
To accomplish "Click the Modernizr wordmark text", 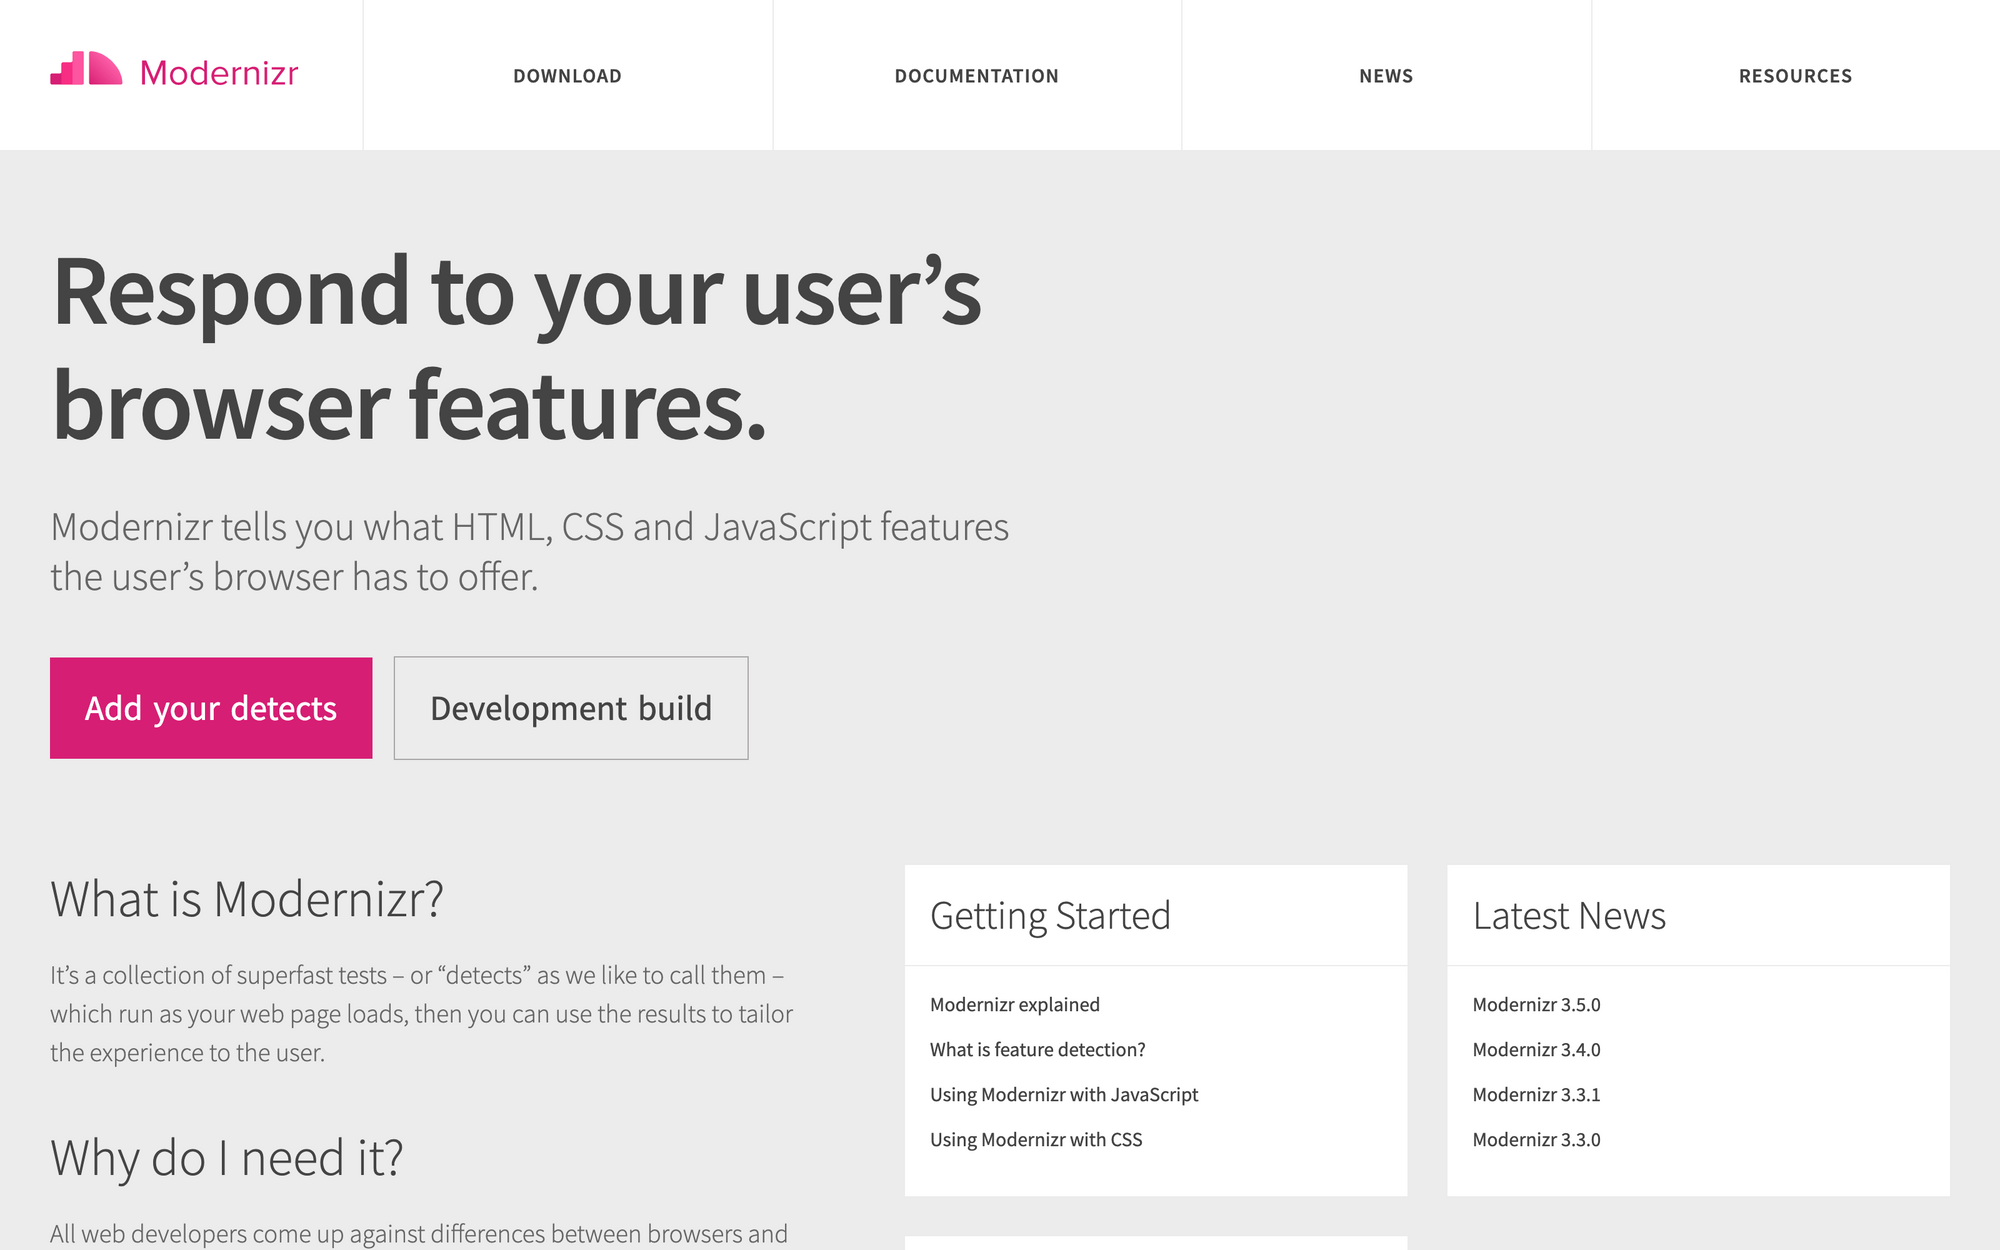I will tap(219, 73).
